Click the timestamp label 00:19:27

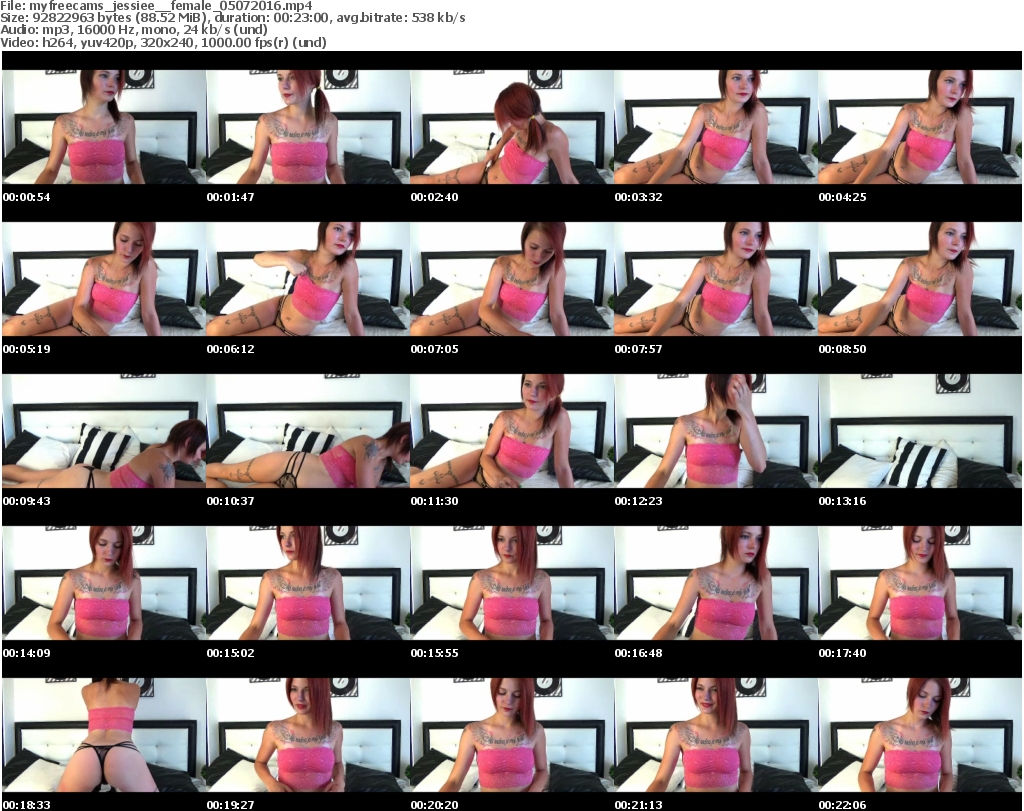(231, 805)
